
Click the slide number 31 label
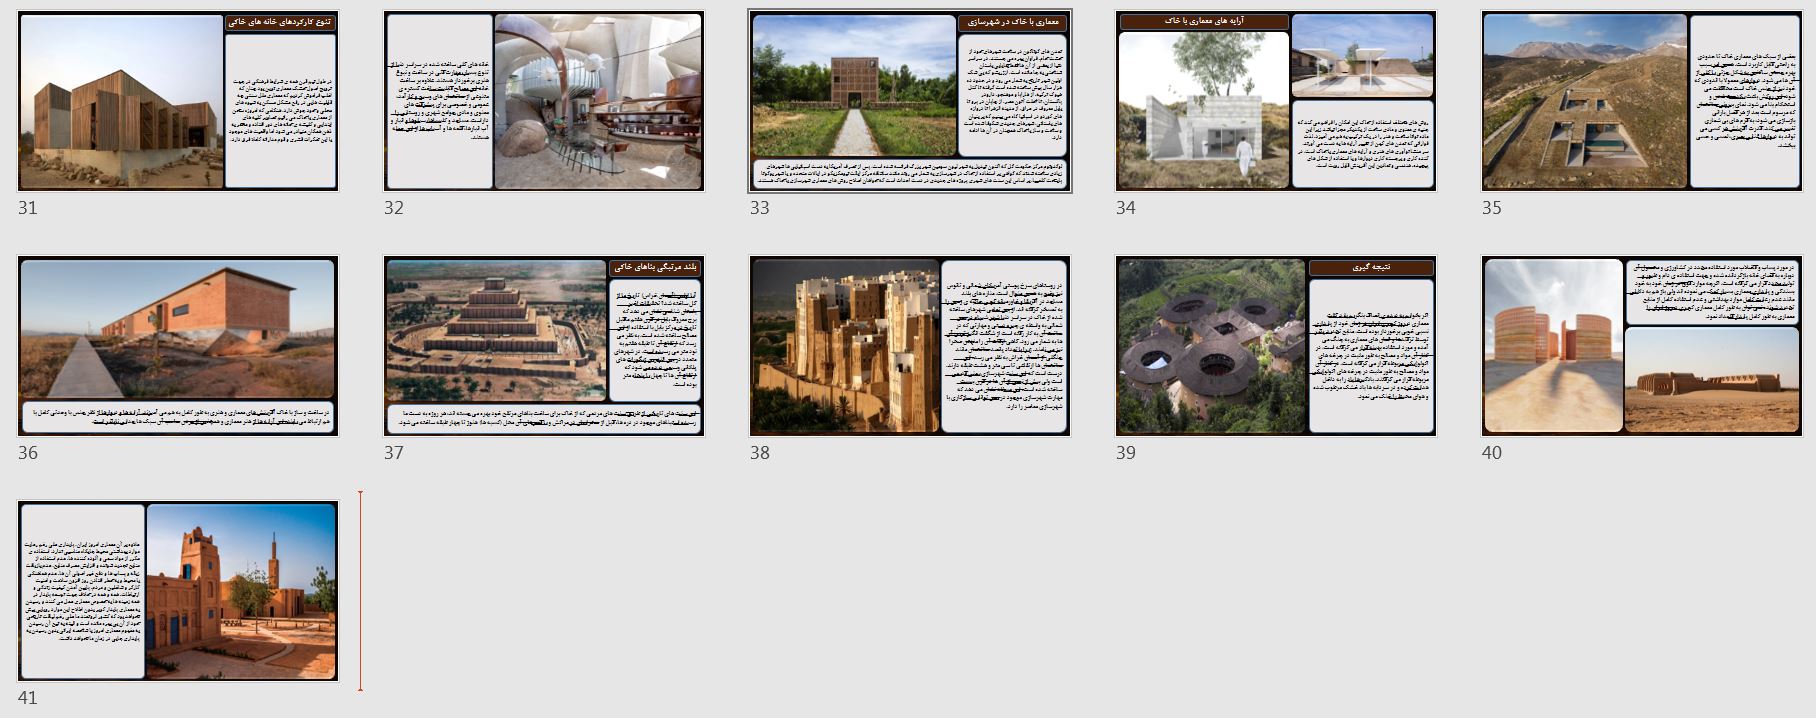[x=28, y=208]
